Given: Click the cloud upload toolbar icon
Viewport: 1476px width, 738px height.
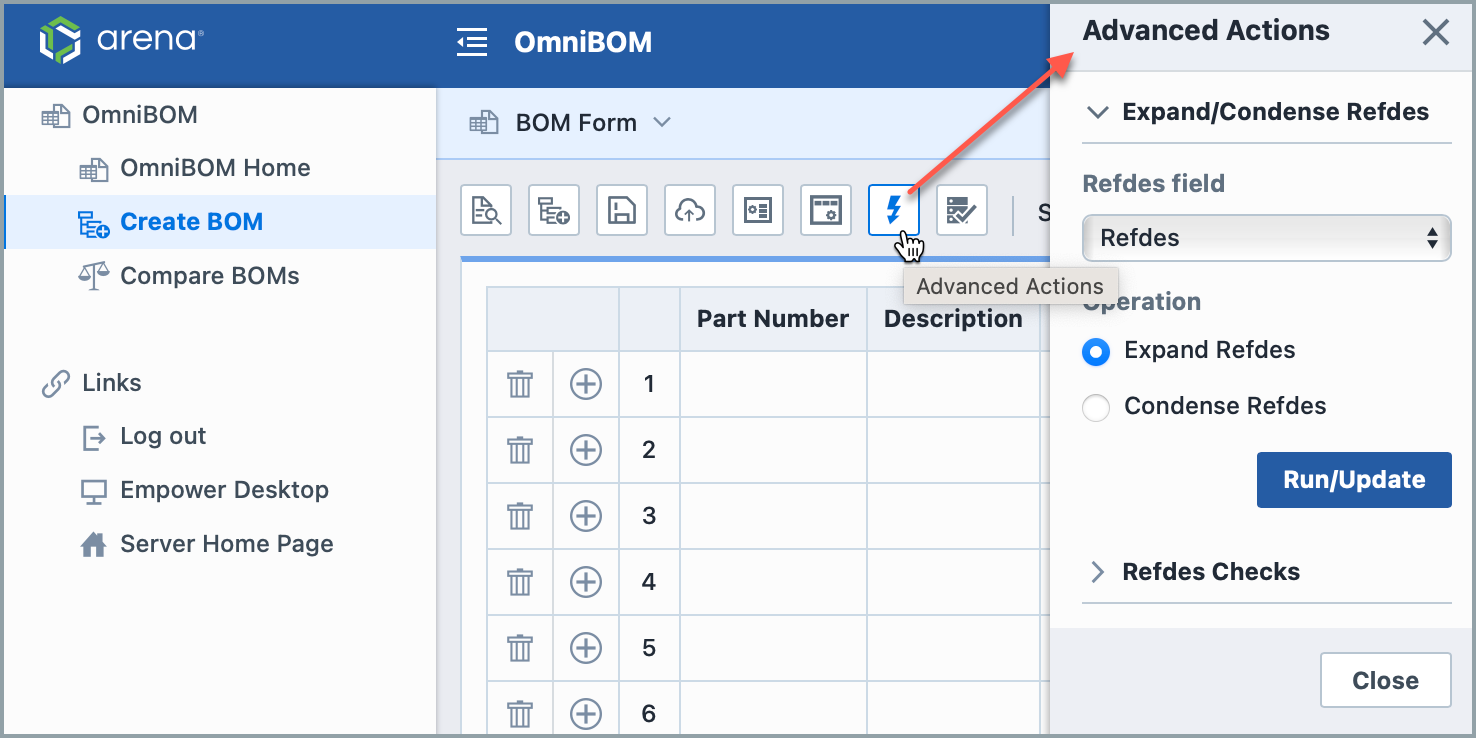Looking at the screenshot, I should point(690,210).
